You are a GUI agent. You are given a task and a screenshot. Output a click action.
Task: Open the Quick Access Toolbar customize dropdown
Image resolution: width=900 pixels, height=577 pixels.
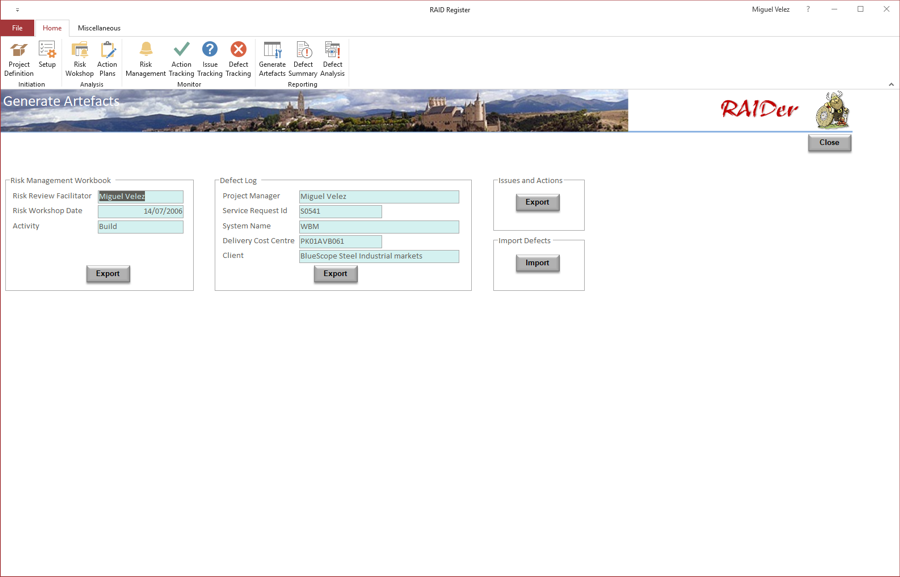[x=17, y=10]
